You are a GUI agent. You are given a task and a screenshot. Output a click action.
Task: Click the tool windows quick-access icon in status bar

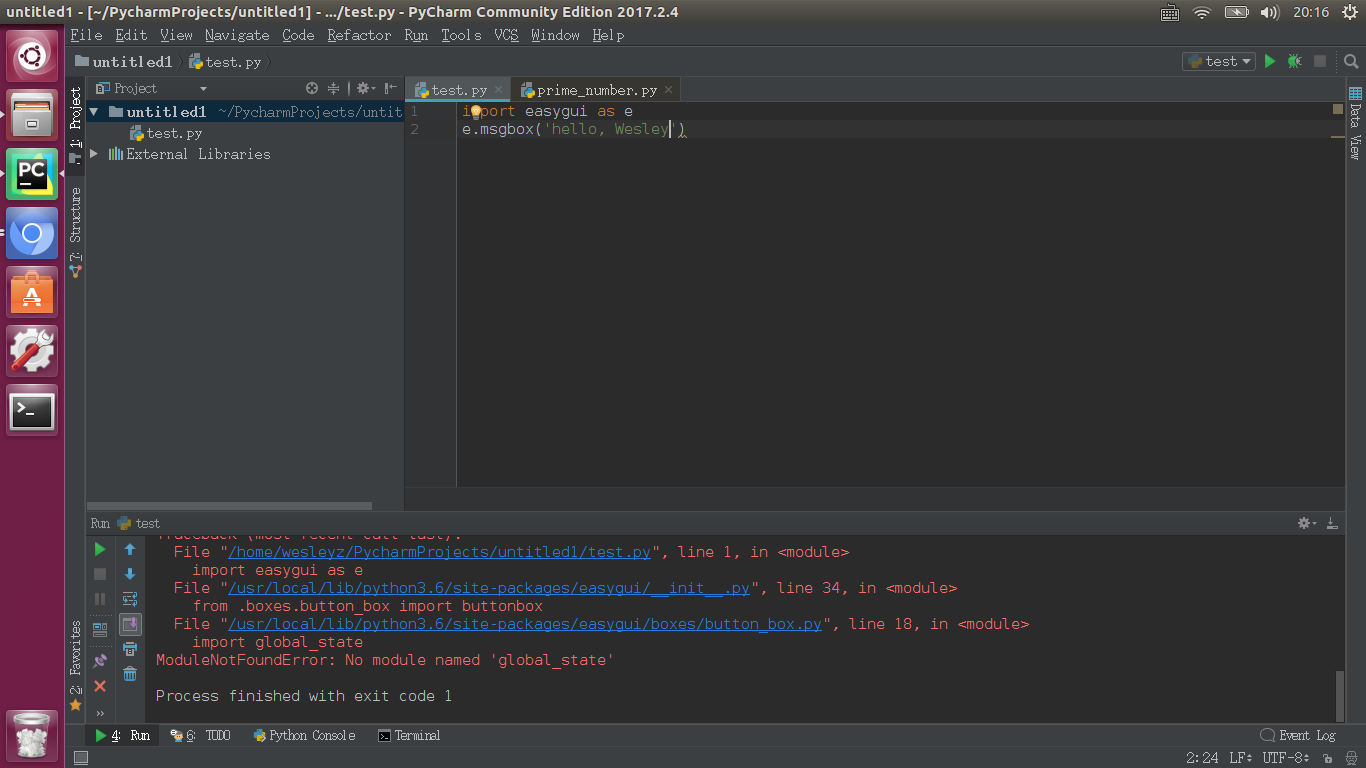(x=81, y=758)
